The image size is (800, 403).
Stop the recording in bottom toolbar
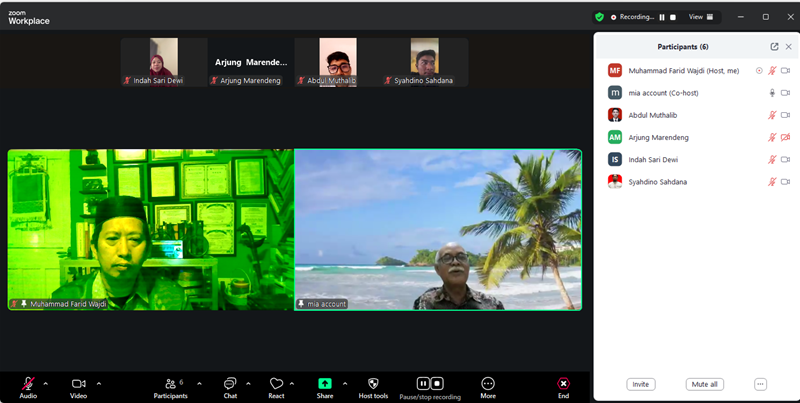437,383
